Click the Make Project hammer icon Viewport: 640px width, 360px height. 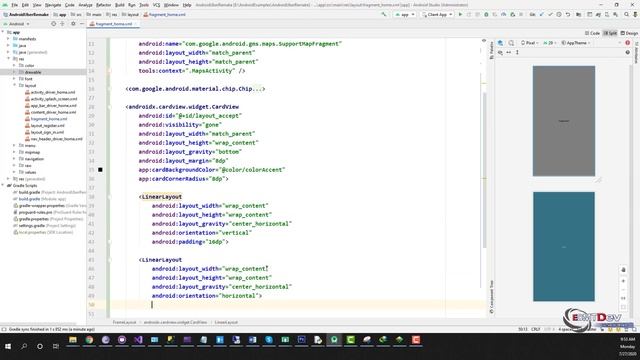(384, 14)
